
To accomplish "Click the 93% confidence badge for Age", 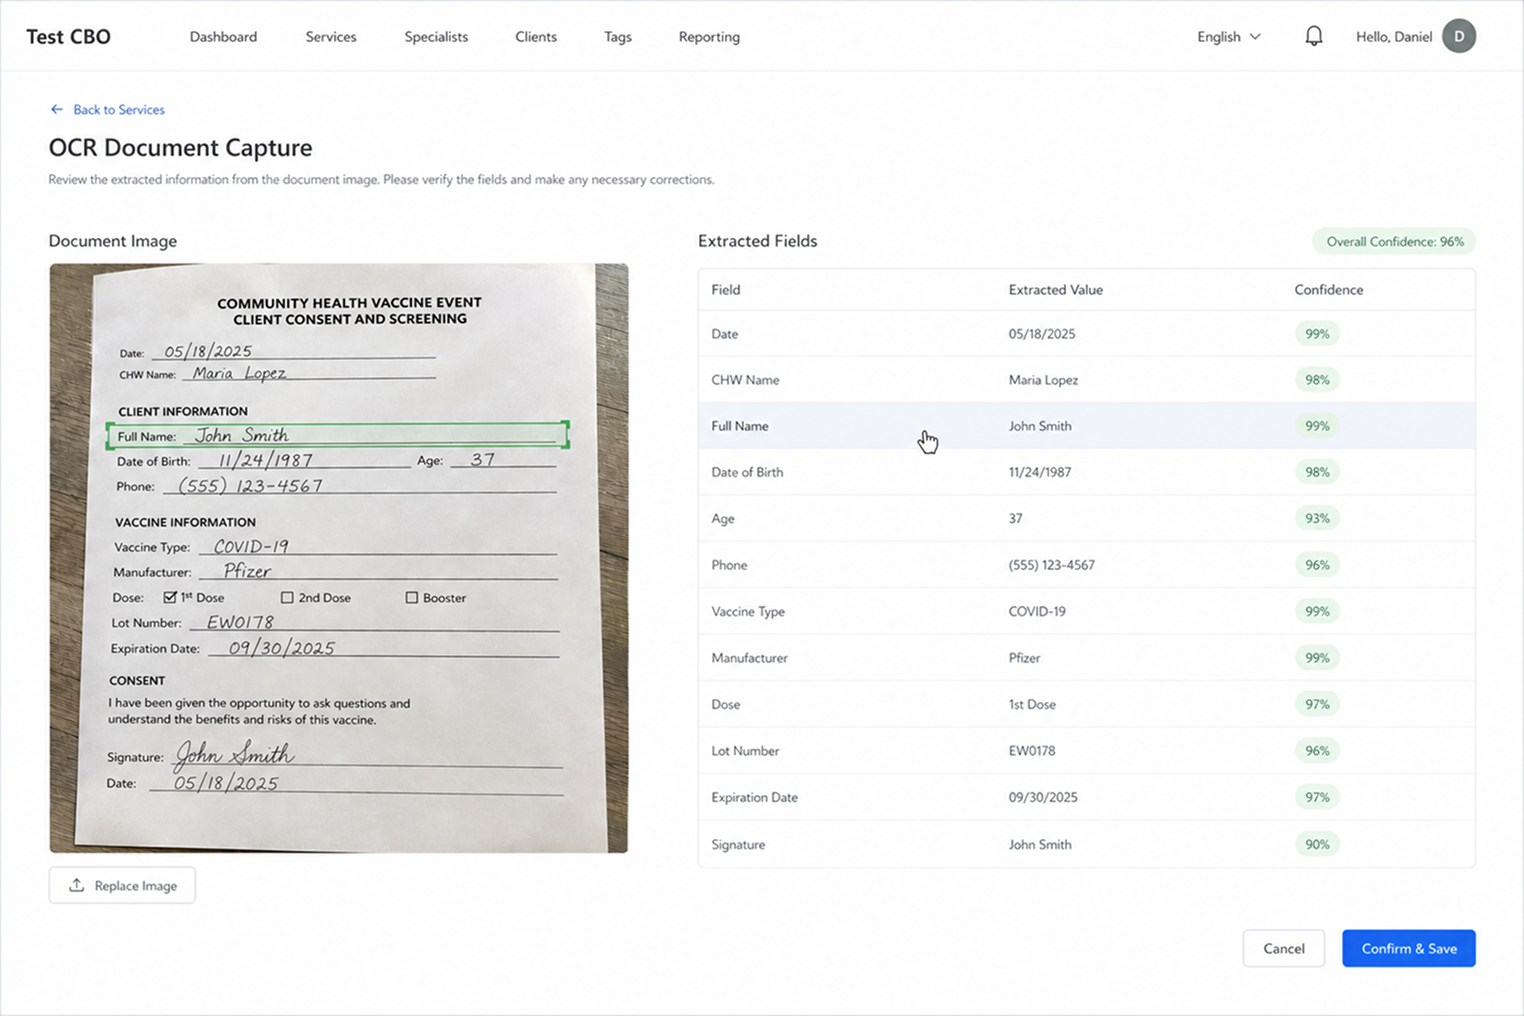I will tap(1317, 518).
